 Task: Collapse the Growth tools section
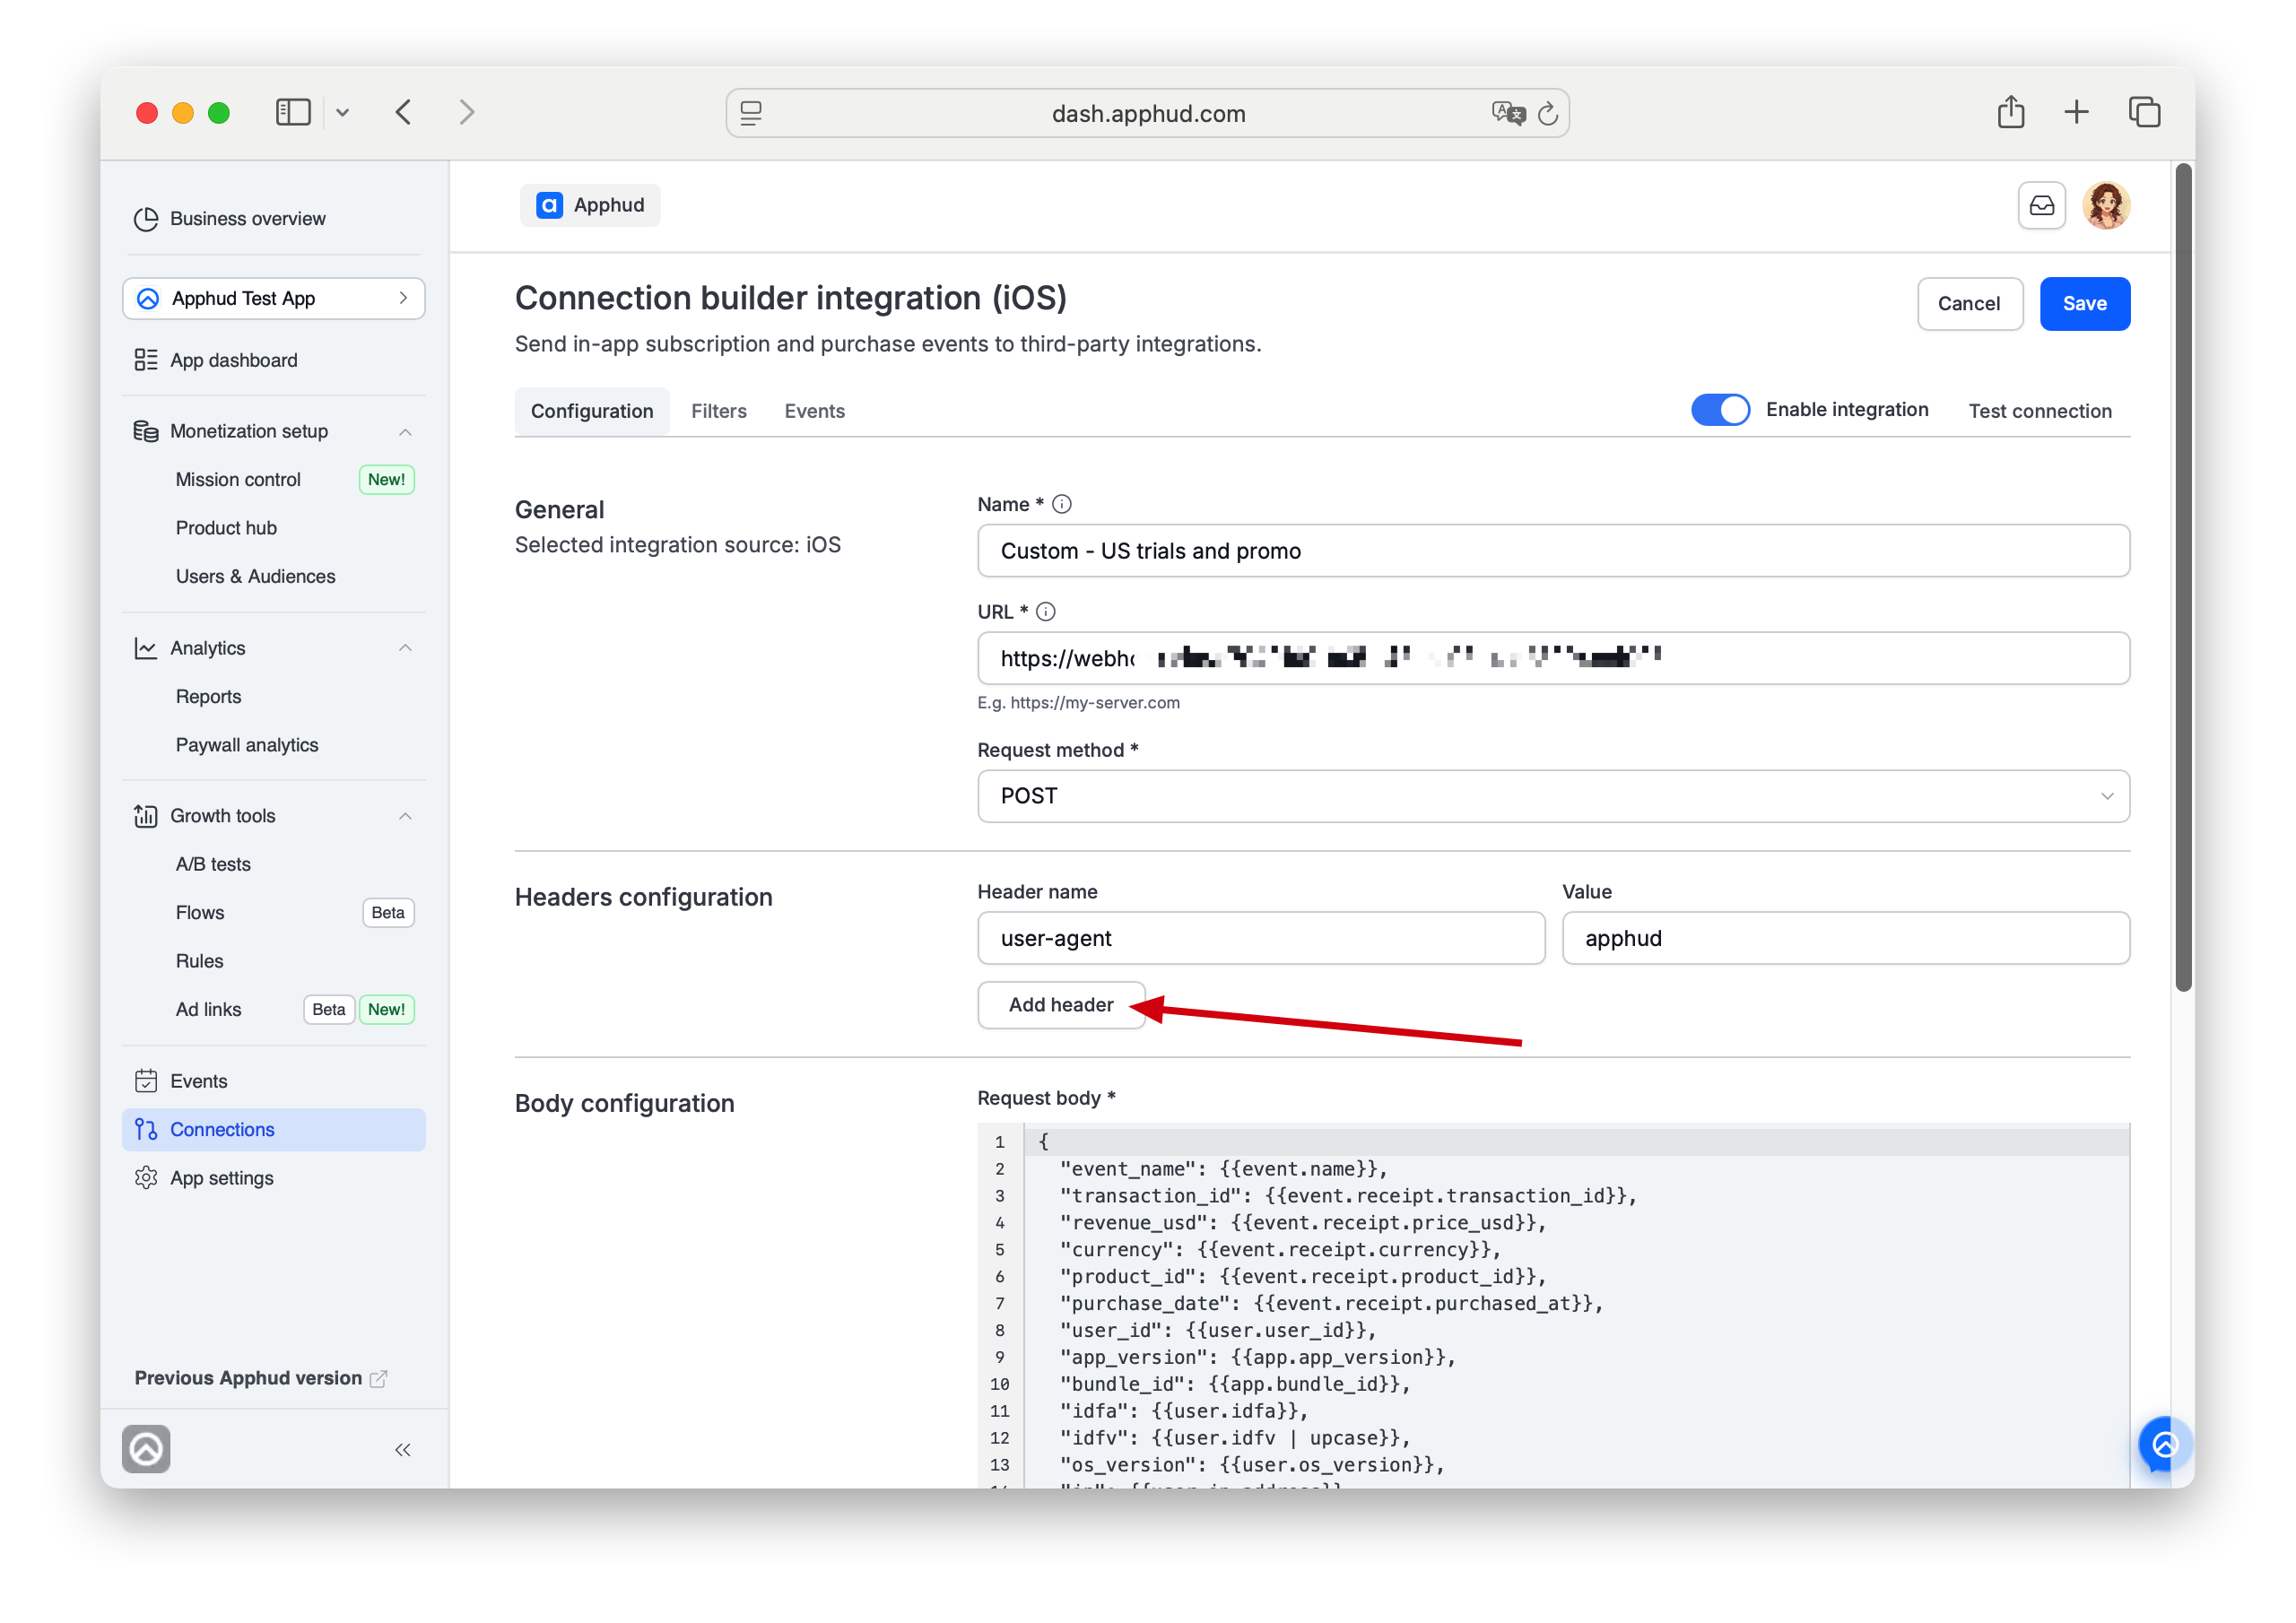[405, 816]
